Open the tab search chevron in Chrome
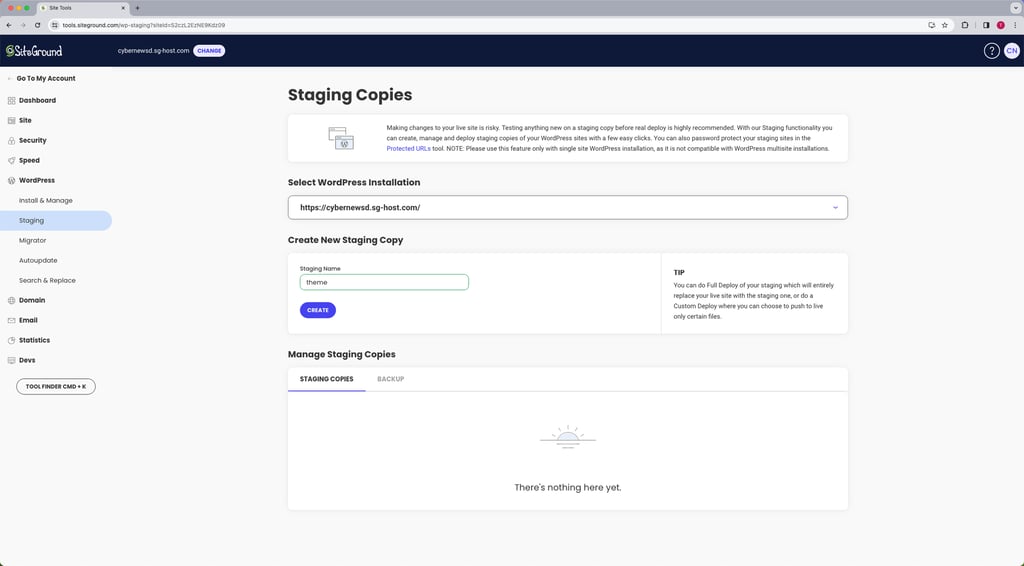1024x566 pixels. pos(1016,8)
